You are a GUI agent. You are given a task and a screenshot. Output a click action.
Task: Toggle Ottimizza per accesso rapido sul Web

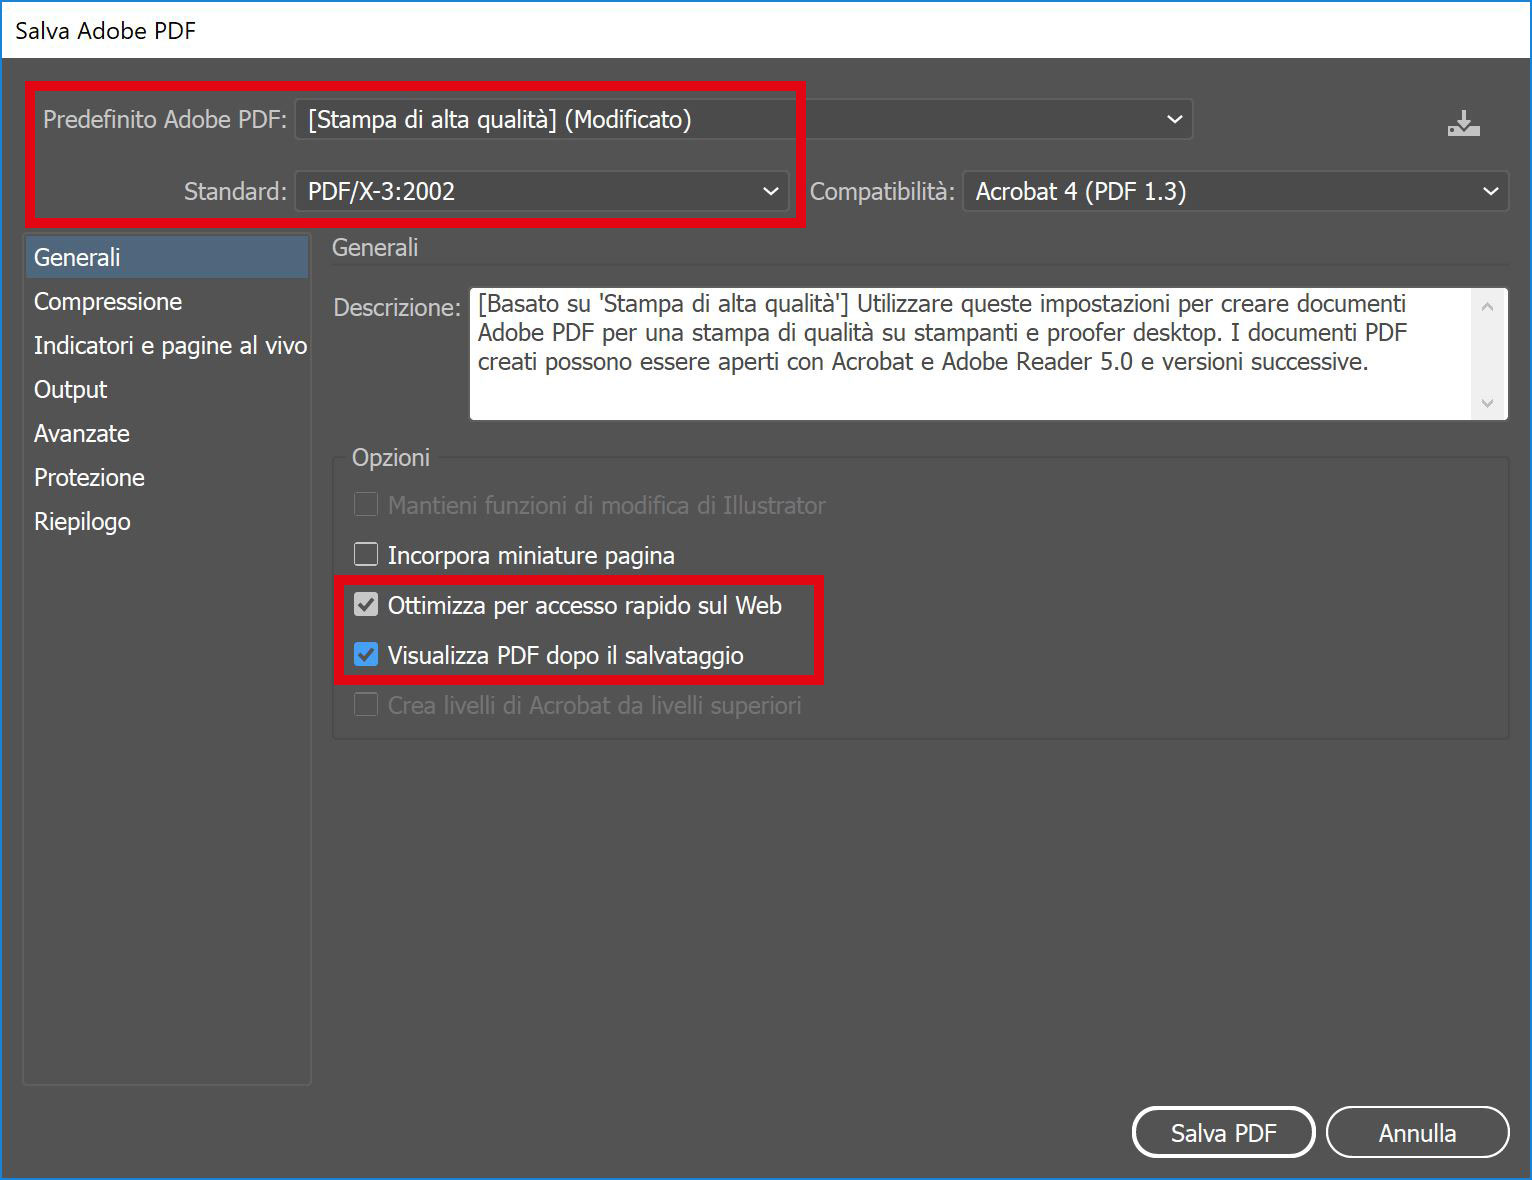pyautogui.click(x=366, y=604)
